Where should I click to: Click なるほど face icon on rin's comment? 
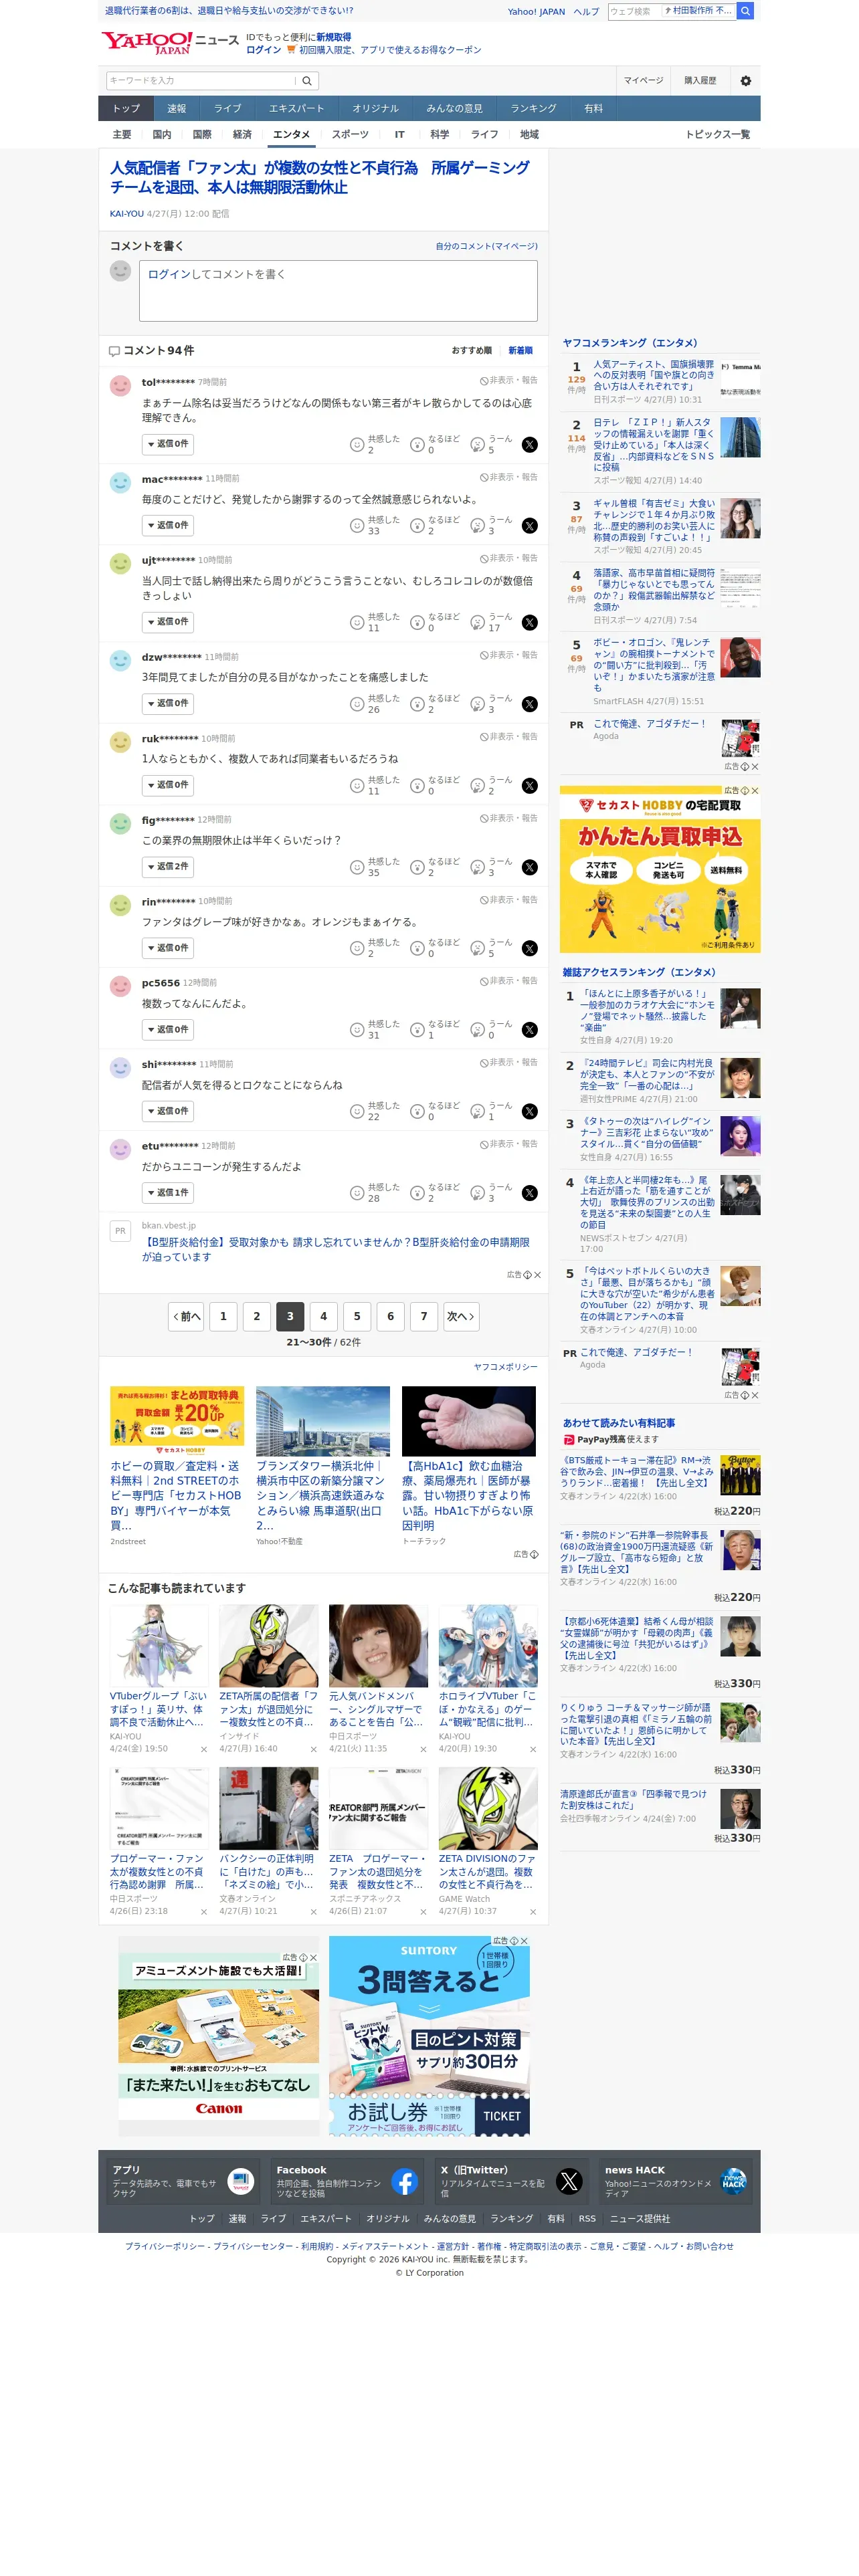pos(418,949)
